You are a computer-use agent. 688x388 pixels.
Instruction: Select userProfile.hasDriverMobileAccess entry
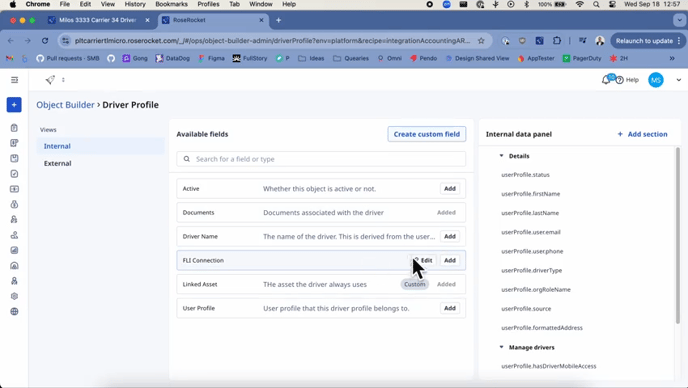pyautogui.click(x=548, y=366)
